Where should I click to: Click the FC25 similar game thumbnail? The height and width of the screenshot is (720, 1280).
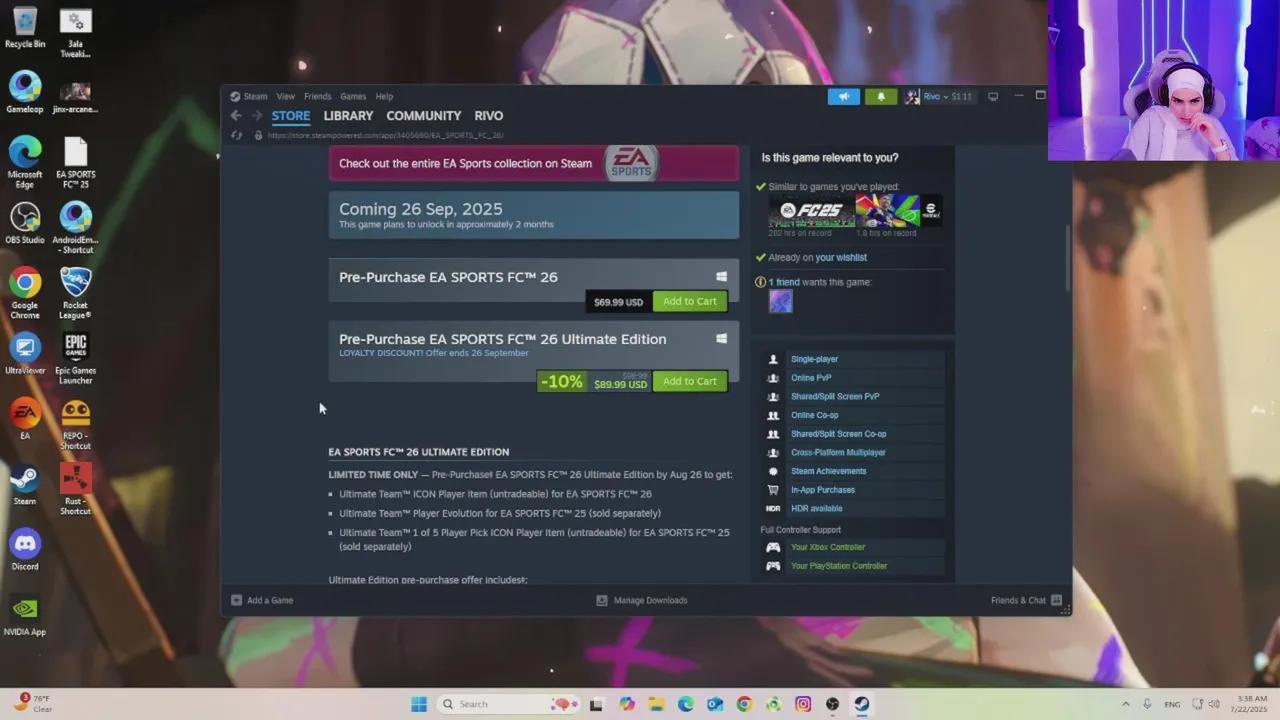811,211
